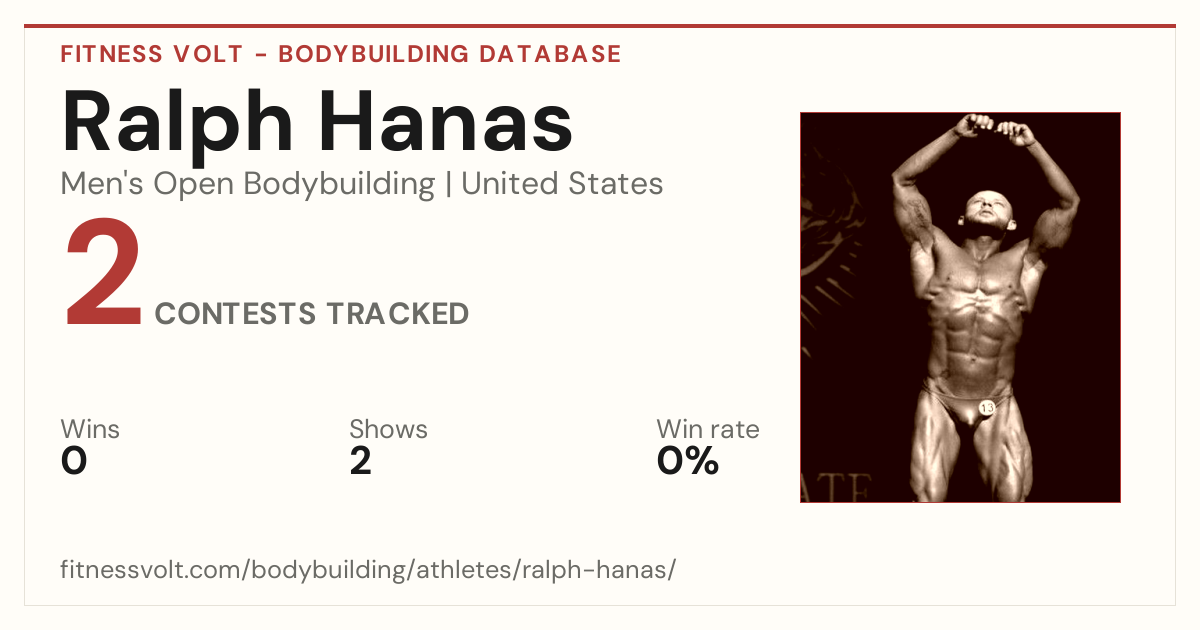Click the Win rate label
Screen dimensions: 1200x630
[x=708, y=430]
